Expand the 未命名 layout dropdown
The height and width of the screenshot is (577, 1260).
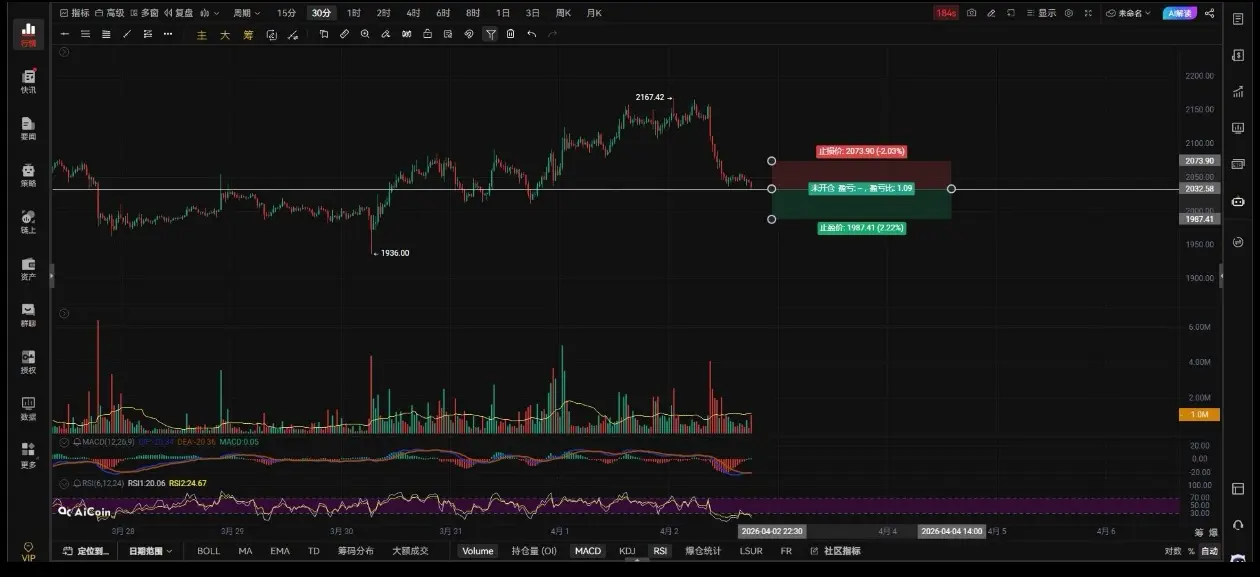[1129, 13]
